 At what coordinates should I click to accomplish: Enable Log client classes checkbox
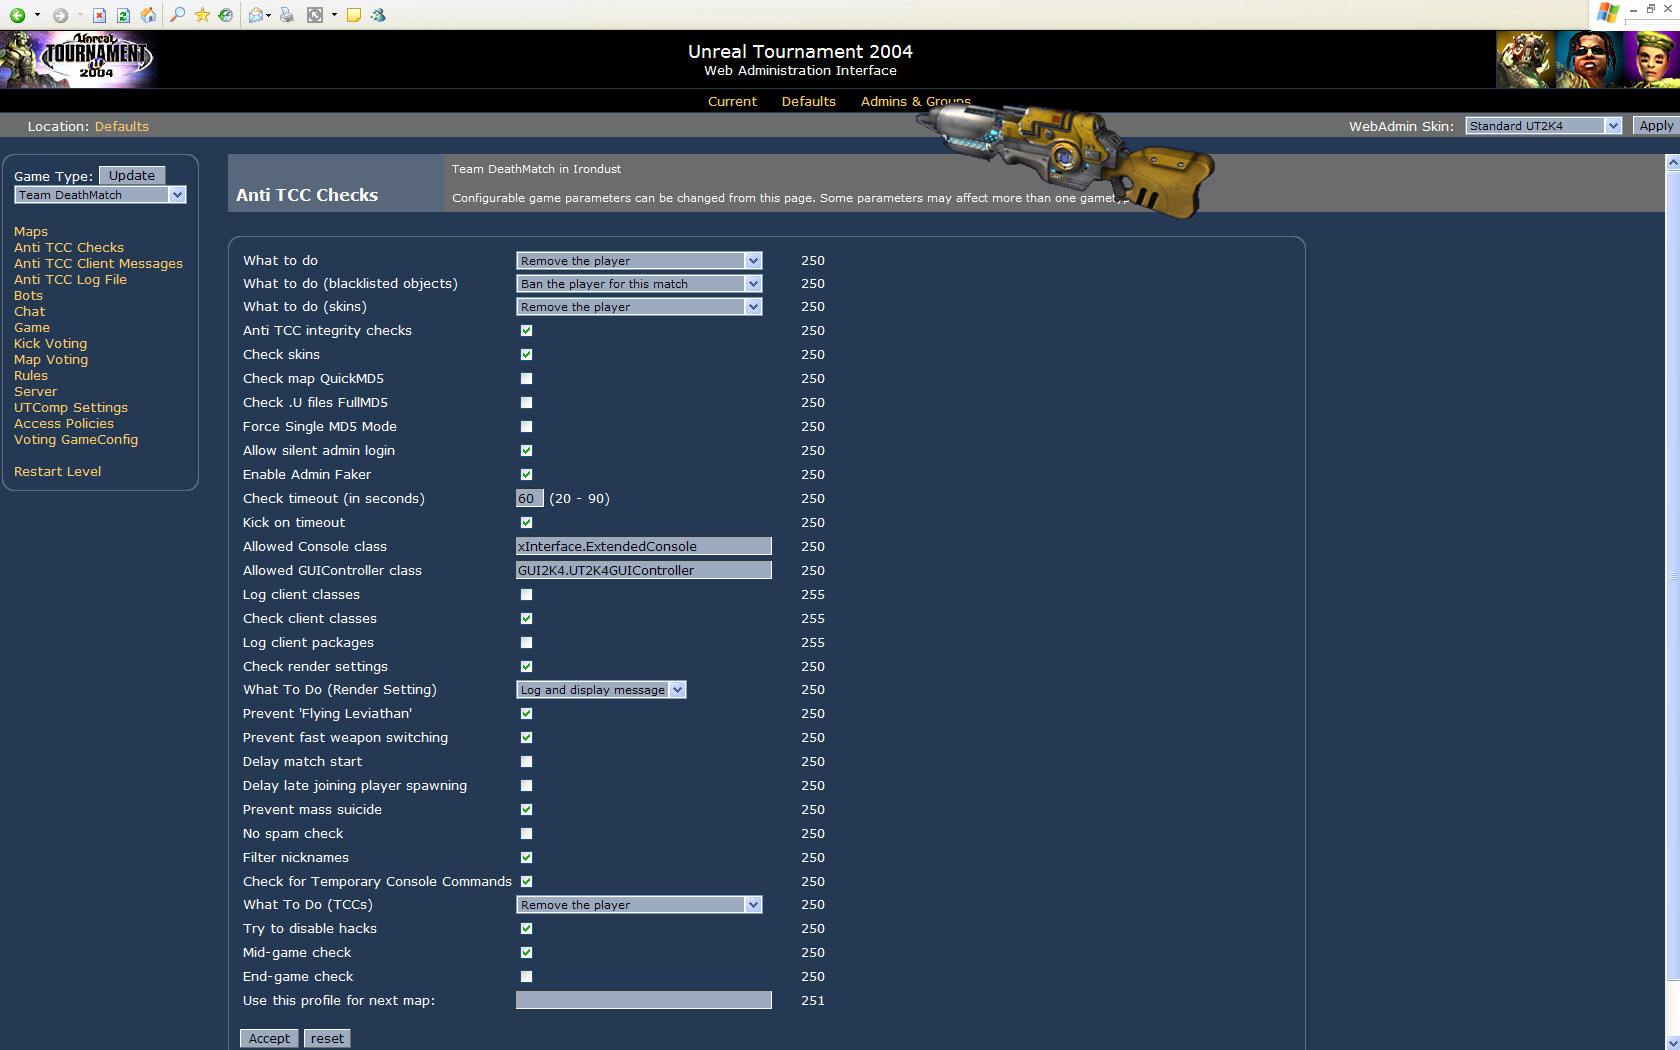pyautogui.click(x=526, y=595)
